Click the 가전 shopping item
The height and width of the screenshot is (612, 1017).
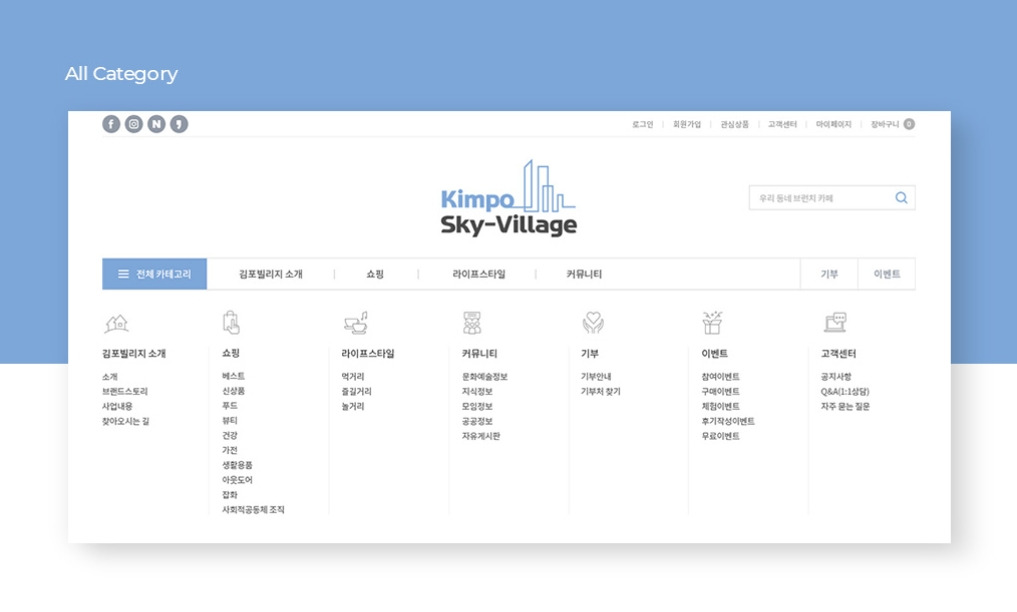[230, 450]
